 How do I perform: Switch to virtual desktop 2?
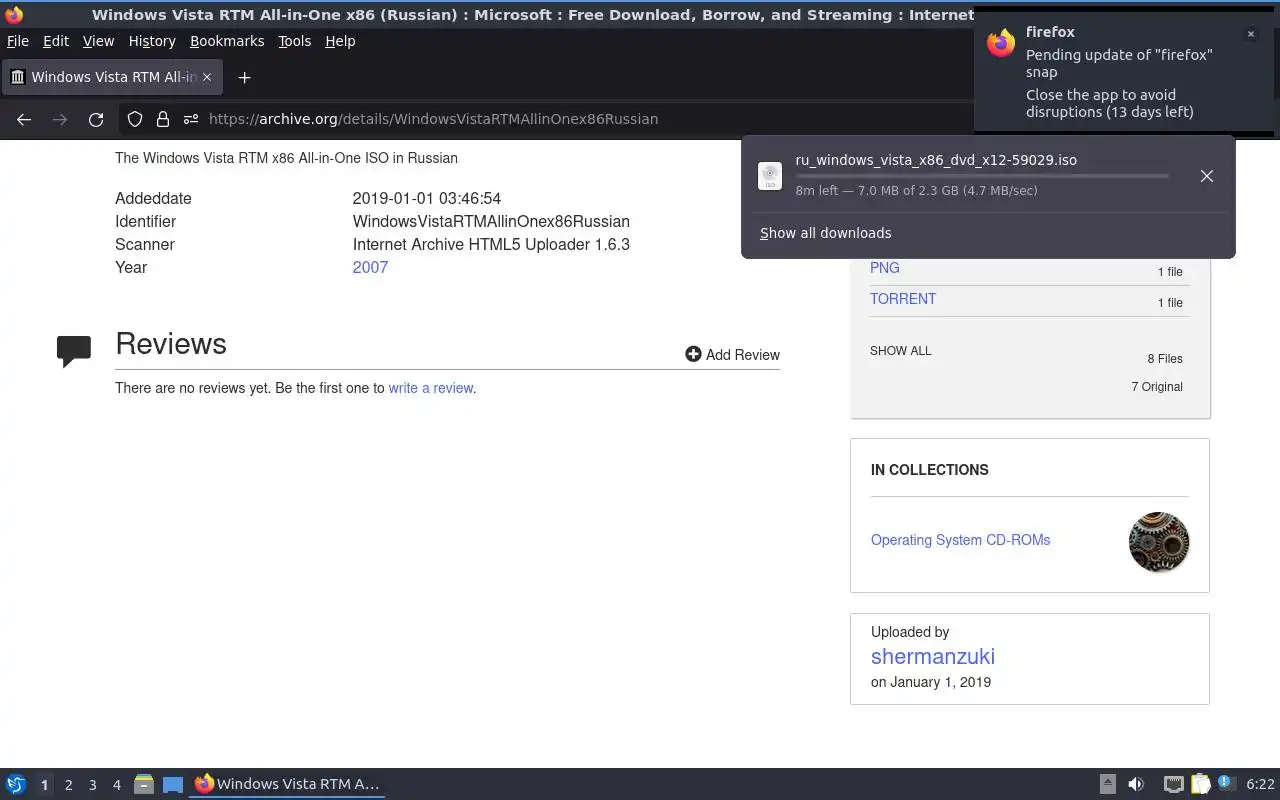point(68,785)
